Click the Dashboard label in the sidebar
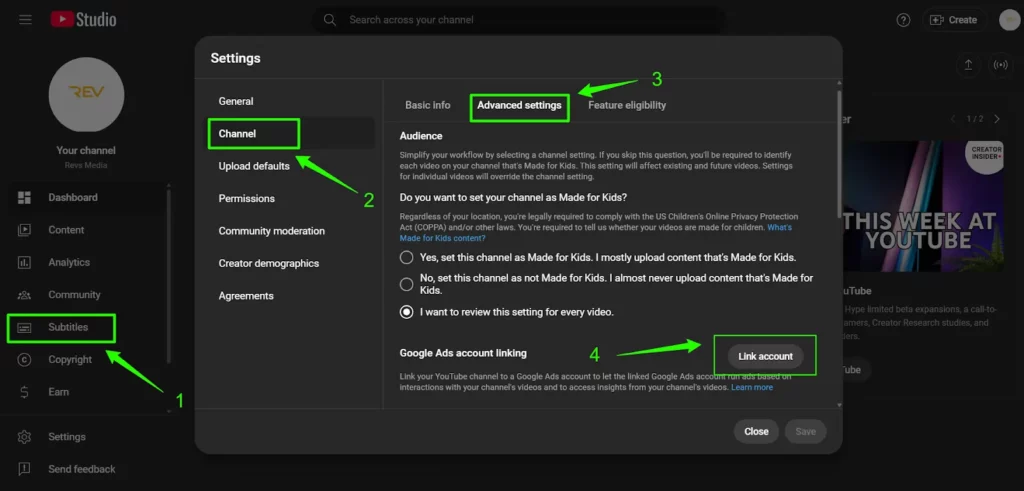Viewport: 1024px width, 491px height. [x=73, y=198]
